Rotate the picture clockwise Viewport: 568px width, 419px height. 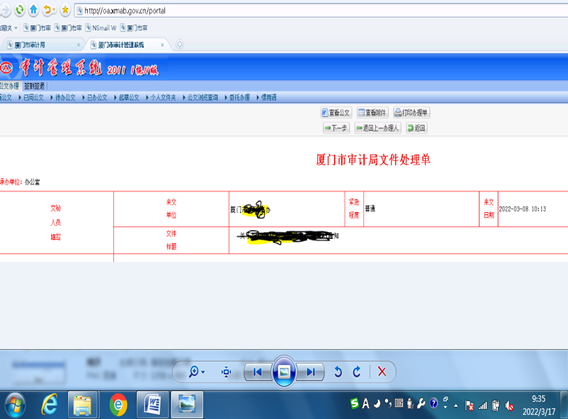(x=357, y=372)
